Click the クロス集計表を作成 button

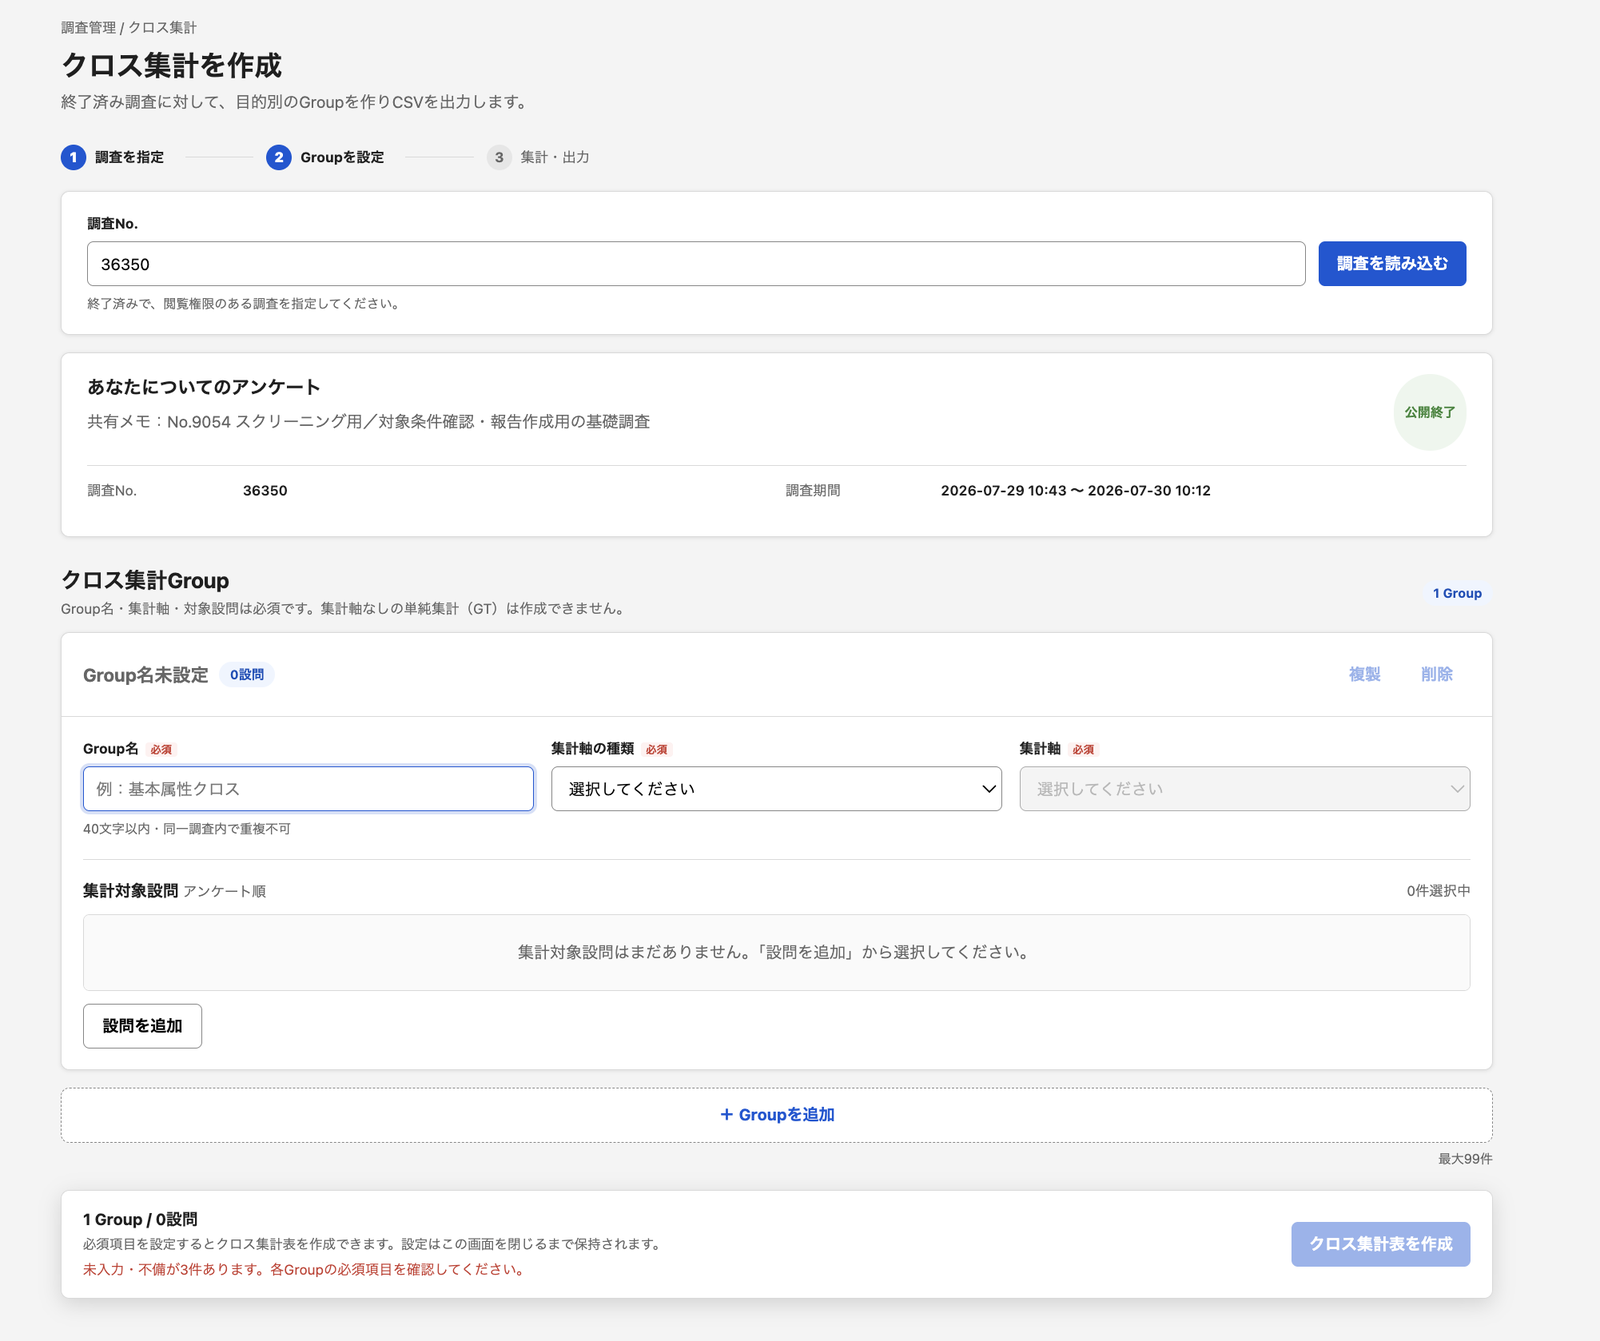point(1381,1244)
